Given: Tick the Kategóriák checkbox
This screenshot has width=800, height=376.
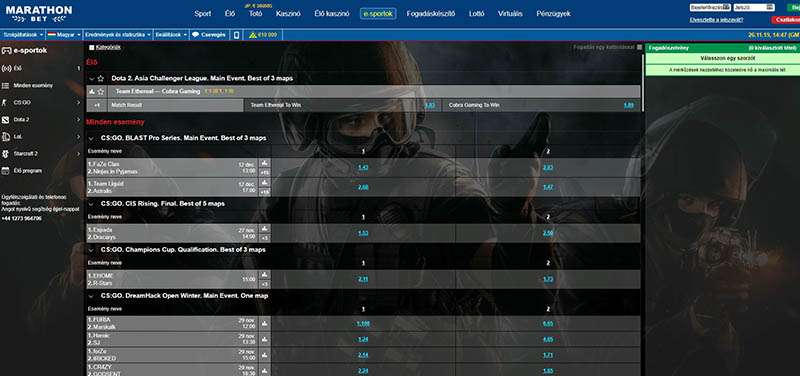Looking at the screenshot, I should pyautogui.click(x=91, y=47).
